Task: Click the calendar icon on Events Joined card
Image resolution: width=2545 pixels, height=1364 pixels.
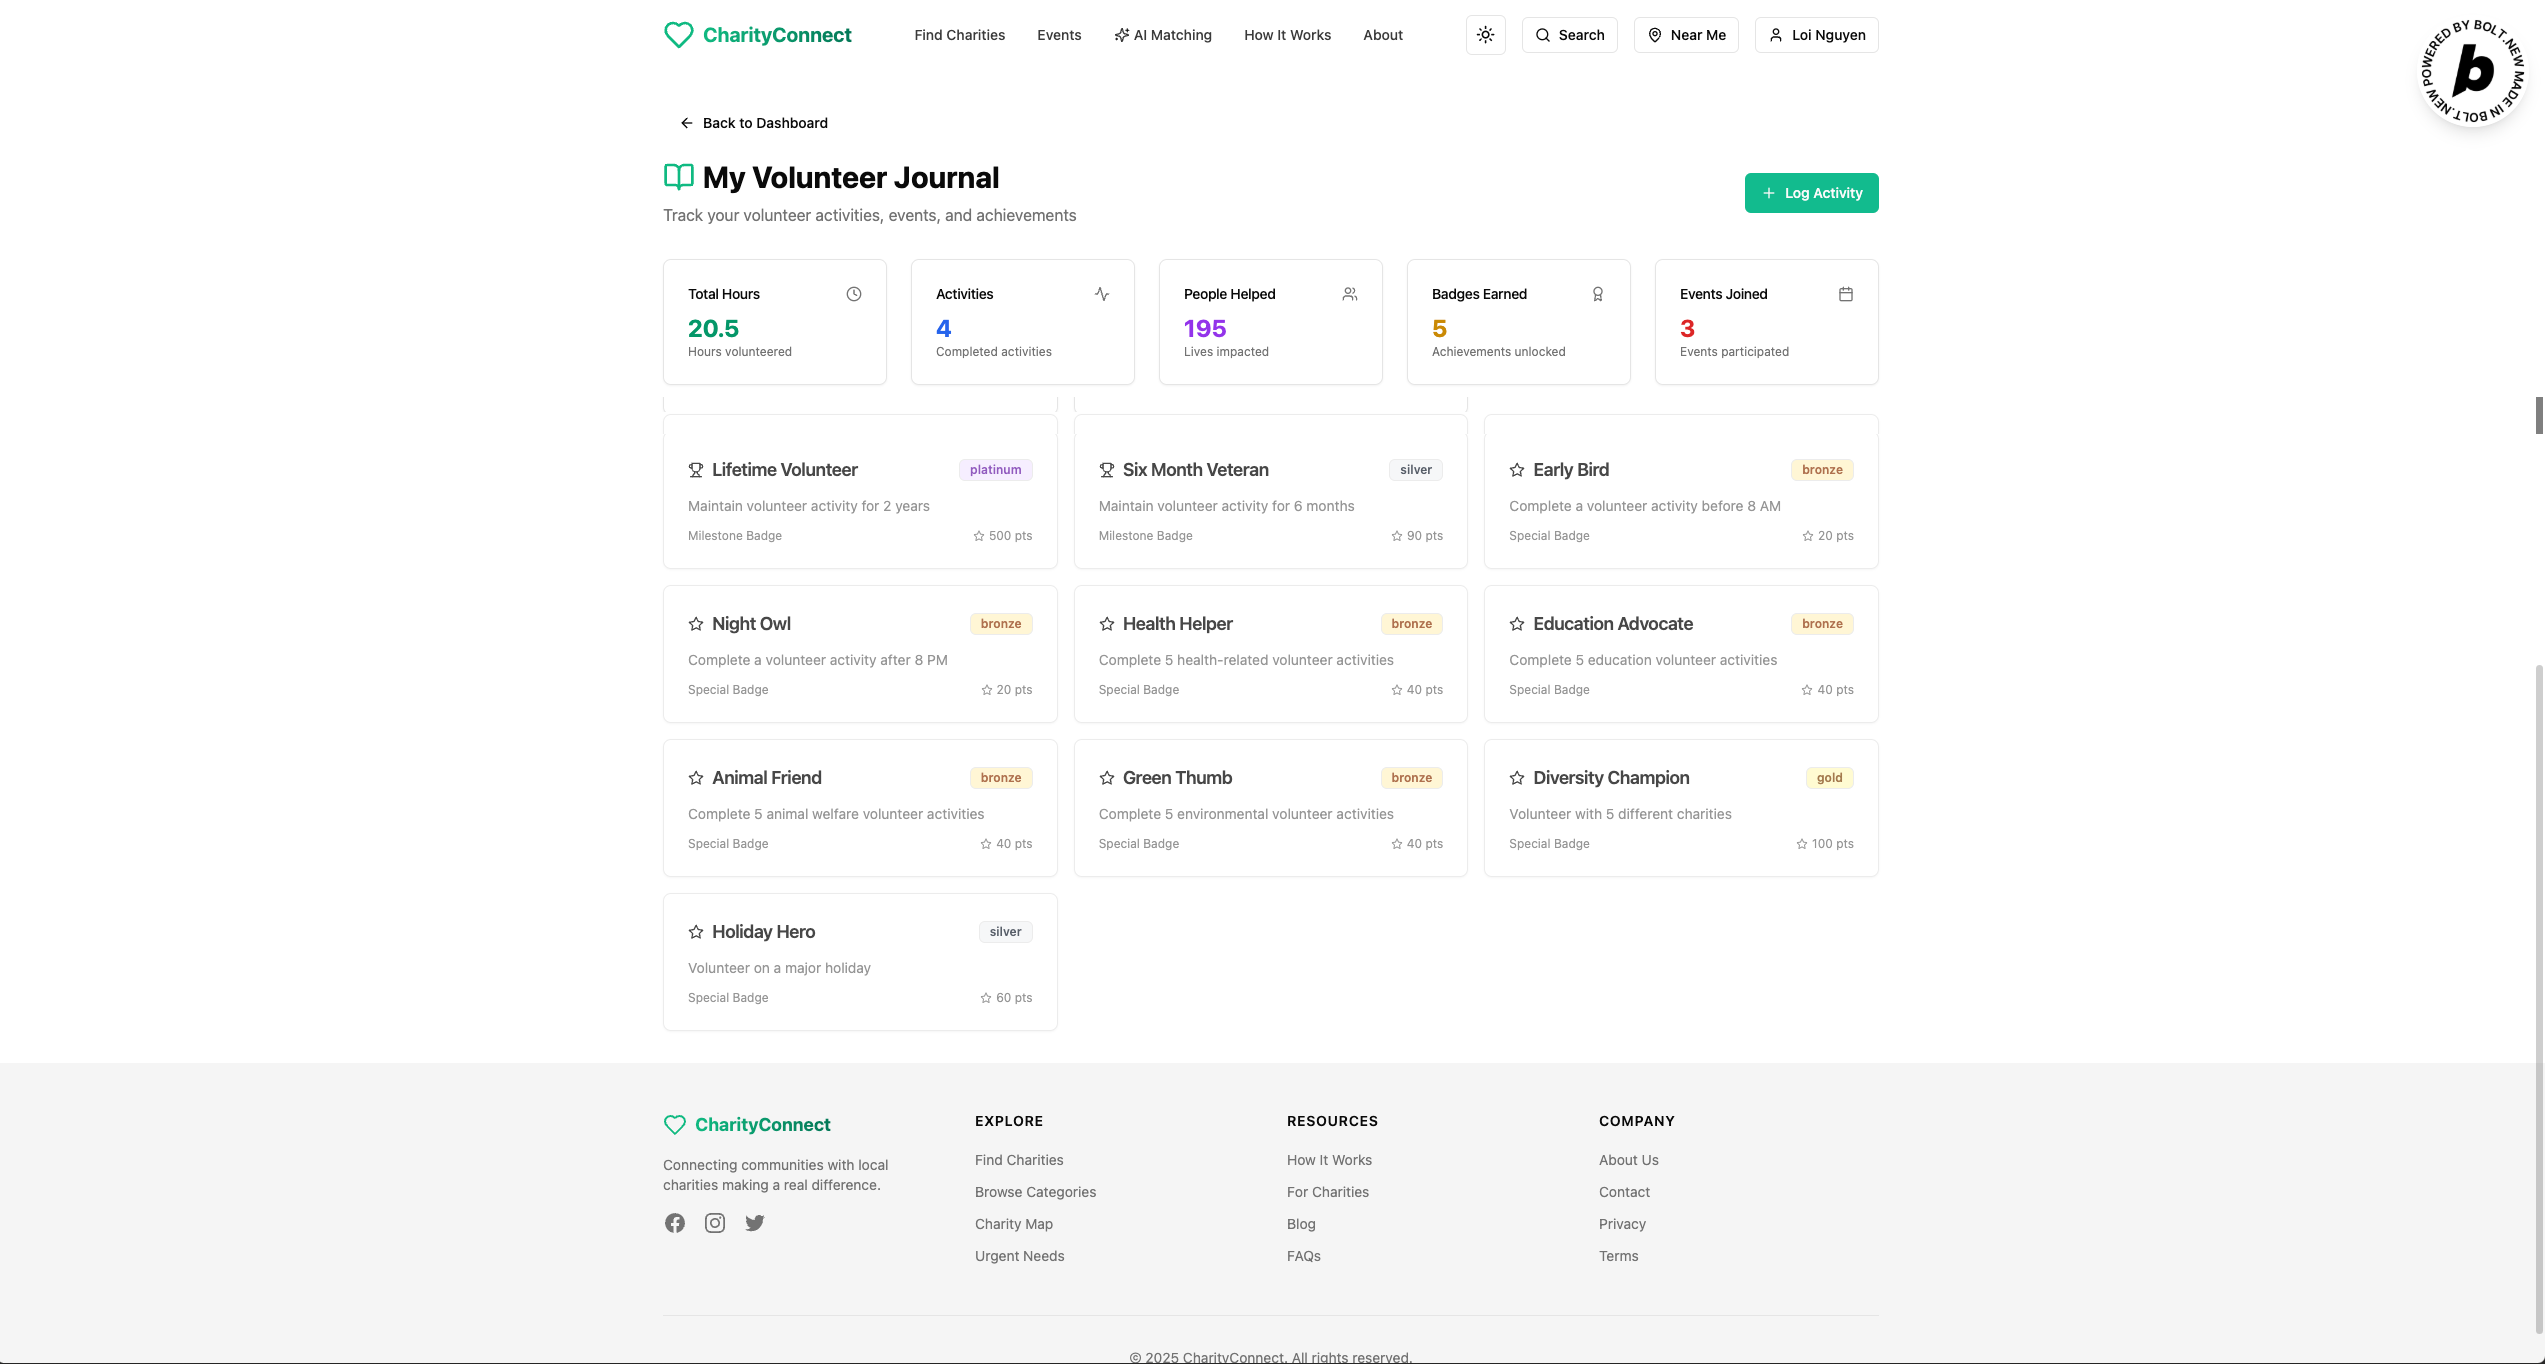Action: [x=1846, y=294]
